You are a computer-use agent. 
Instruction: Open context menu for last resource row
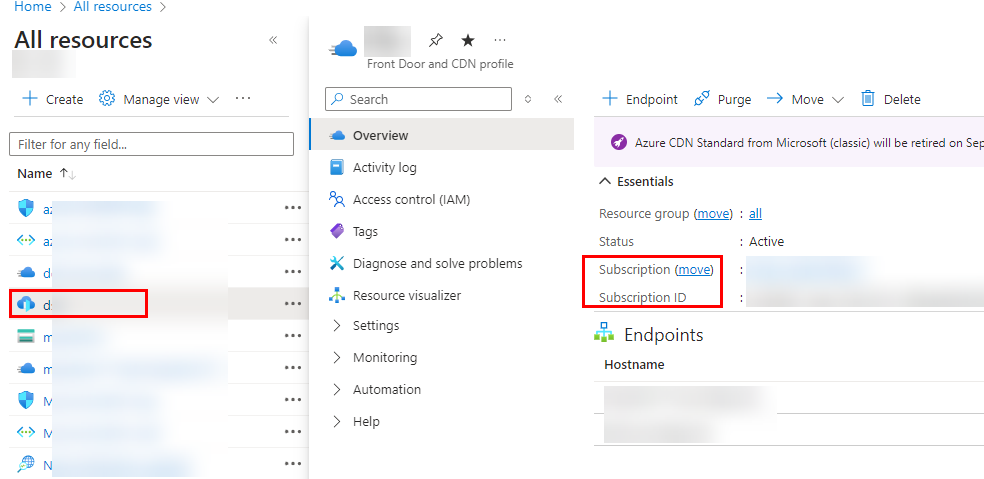tap(292, 464)
